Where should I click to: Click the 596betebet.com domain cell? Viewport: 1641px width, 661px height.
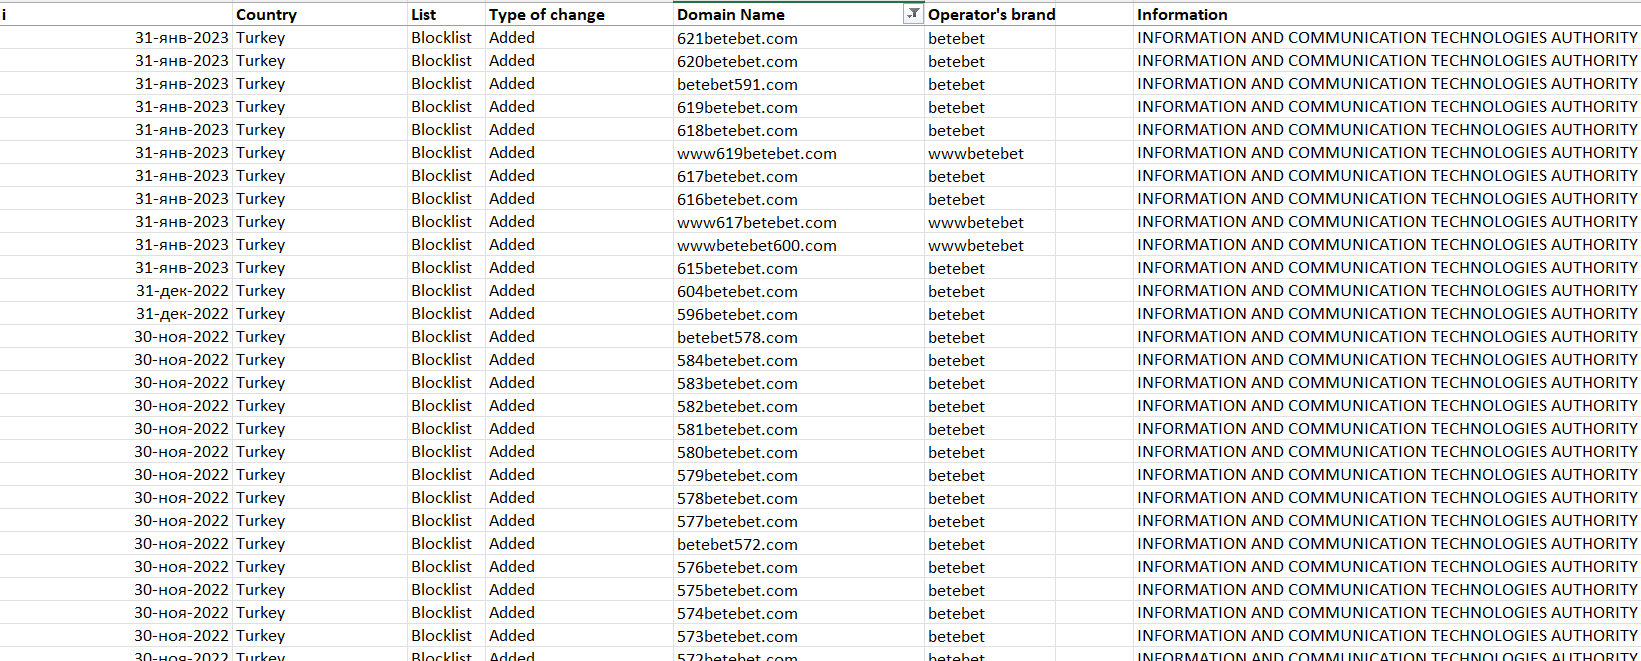pyautogui.click(x=737, y=315)
